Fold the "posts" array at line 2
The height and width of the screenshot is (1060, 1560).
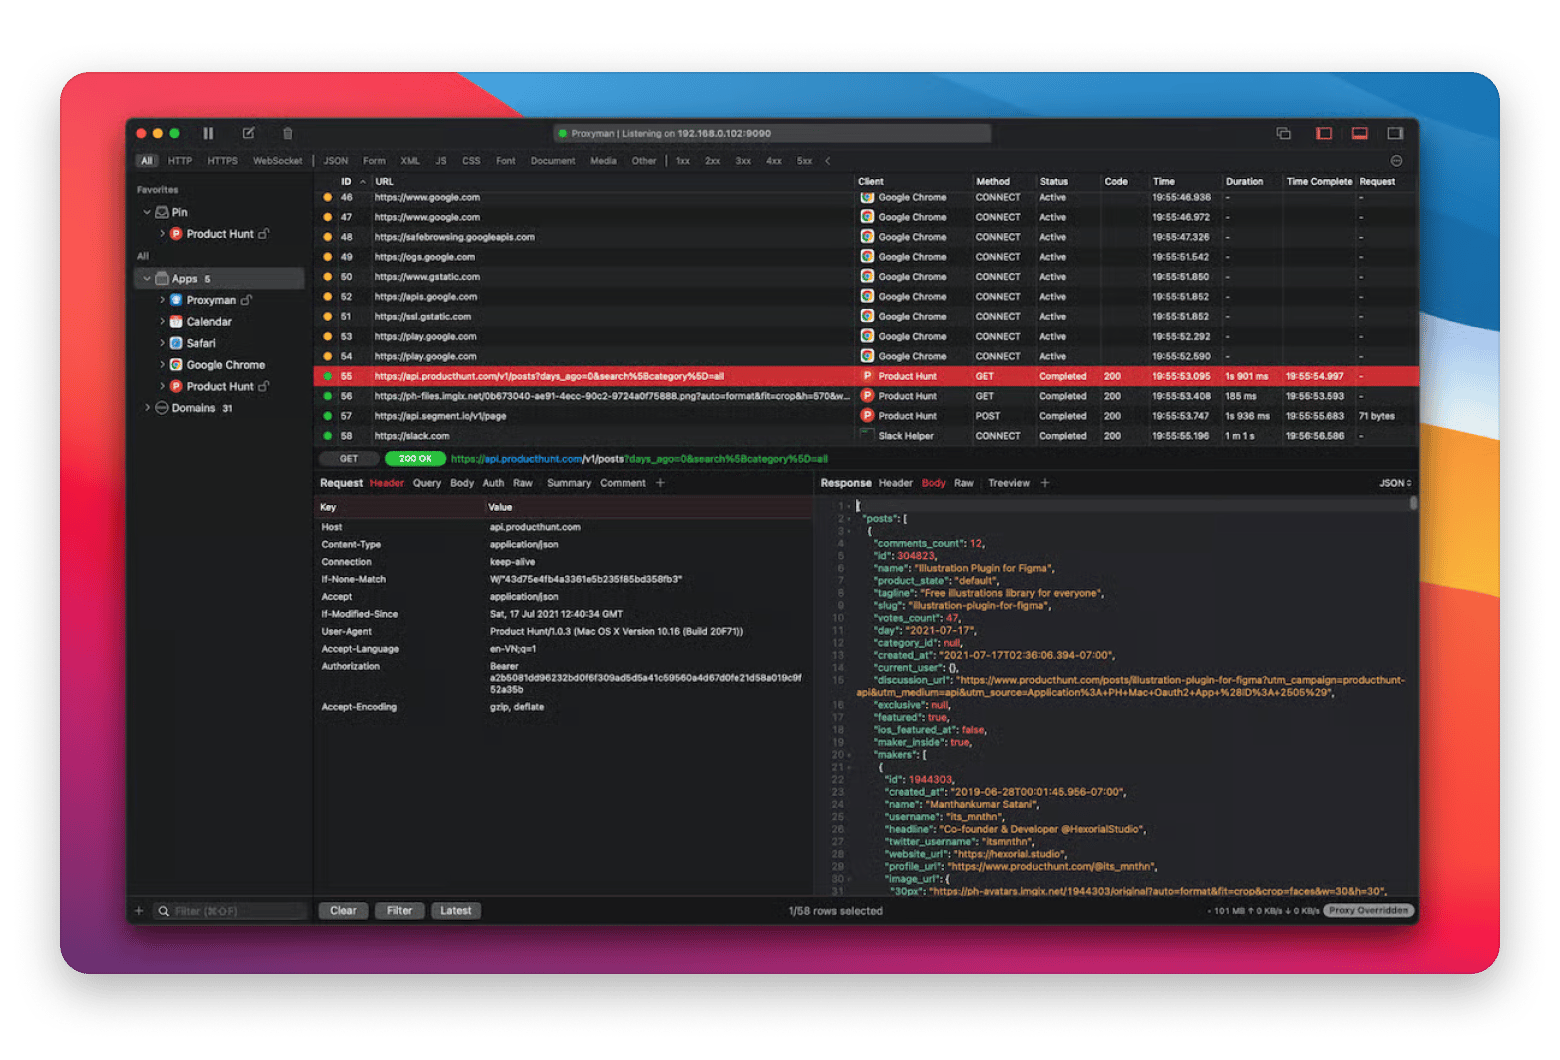pos(849,519)
